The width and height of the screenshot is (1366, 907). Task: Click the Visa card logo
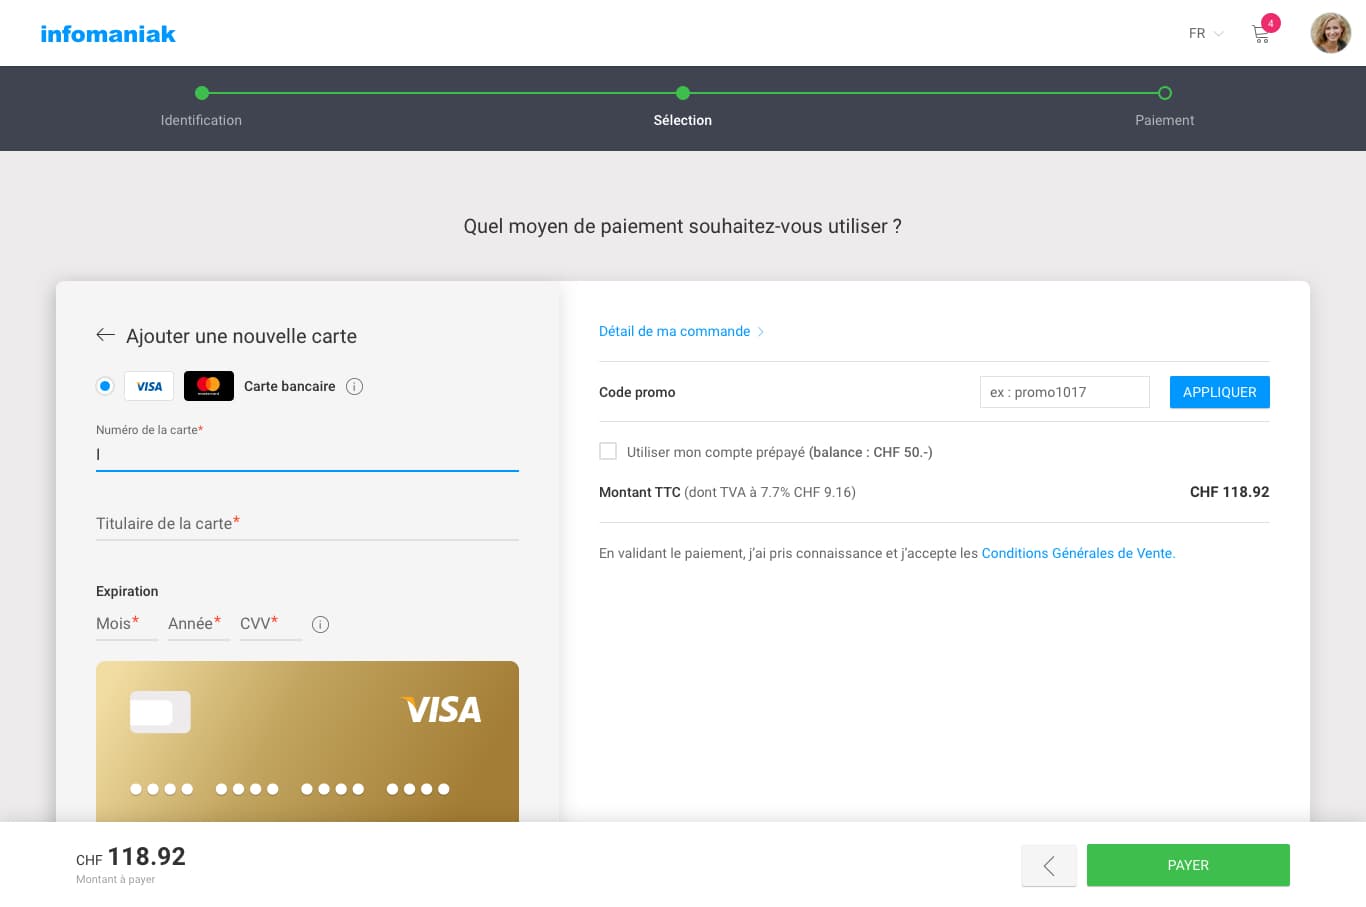click(x=149, y=386)
